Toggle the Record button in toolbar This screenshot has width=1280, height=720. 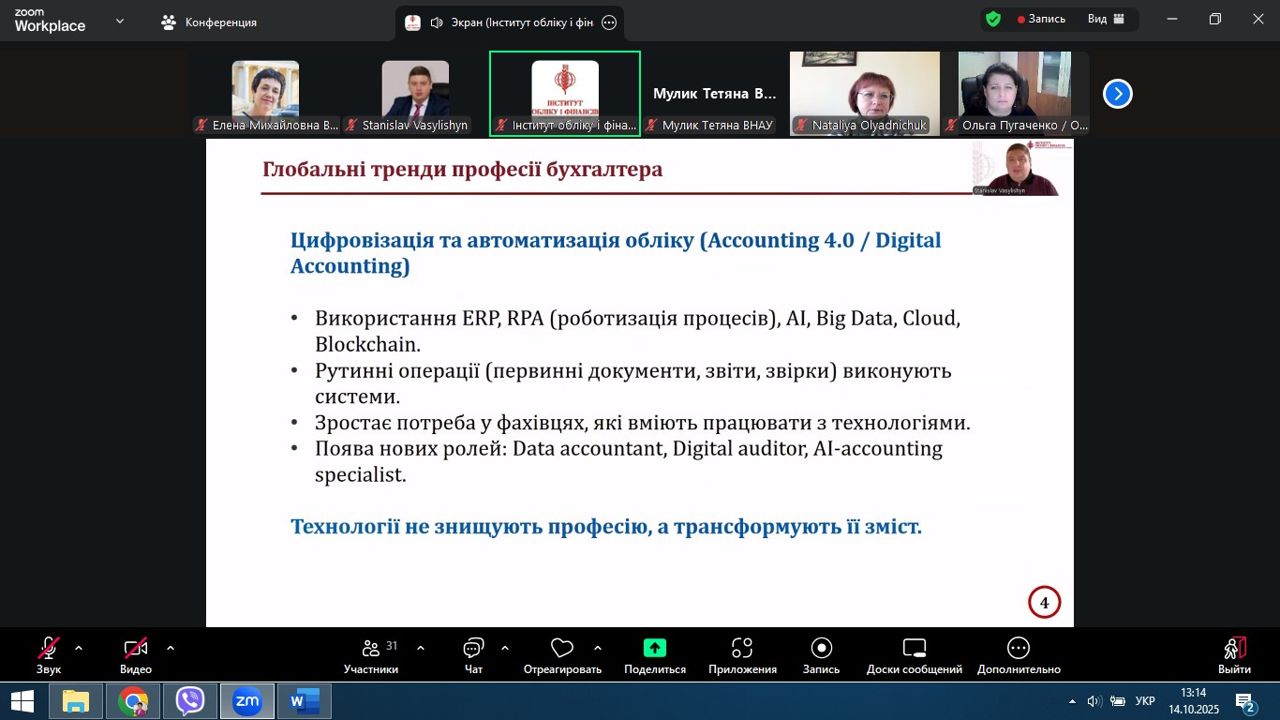pos(821,649)
